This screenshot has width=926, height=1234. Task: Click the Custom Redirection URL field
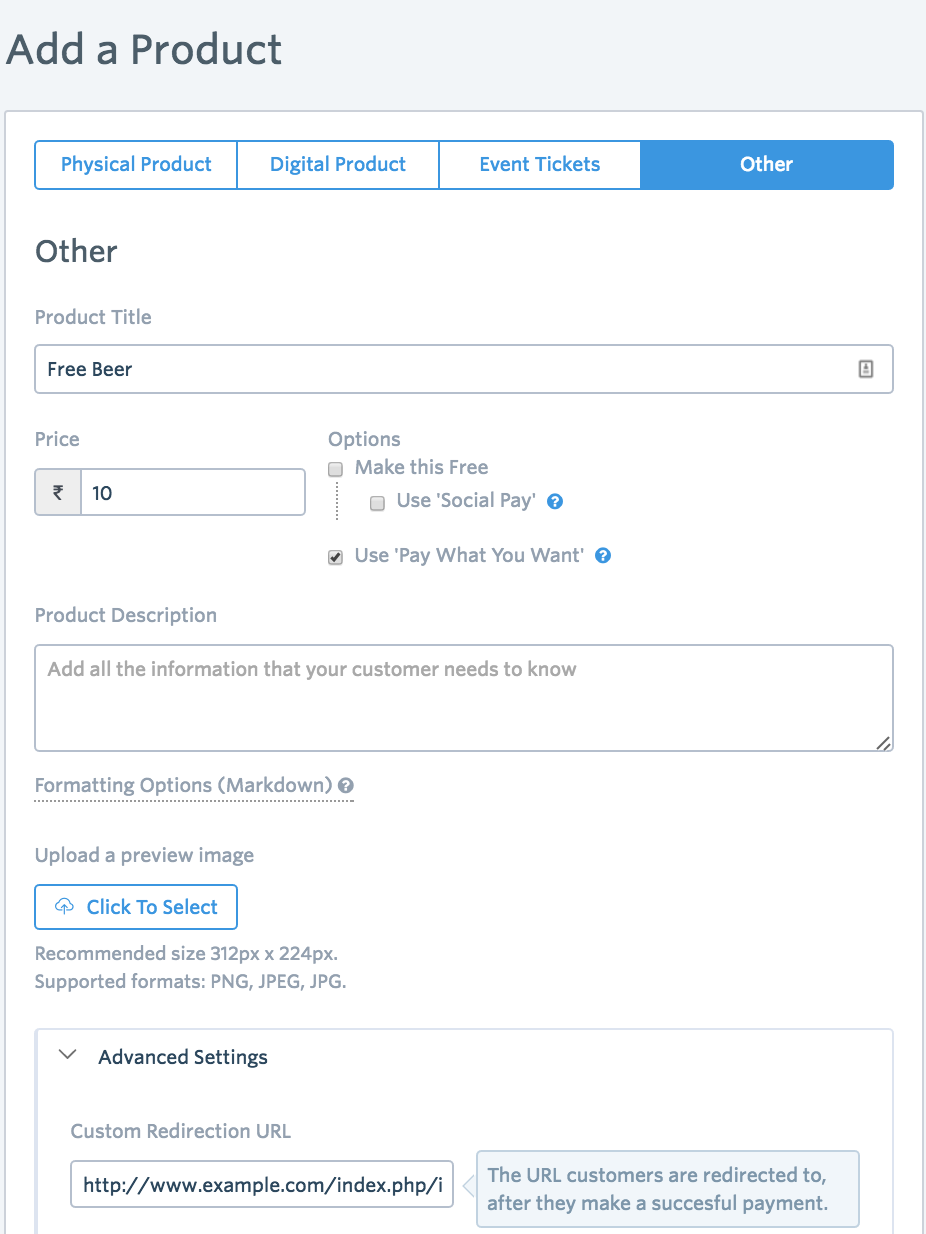coord(262,1185)
